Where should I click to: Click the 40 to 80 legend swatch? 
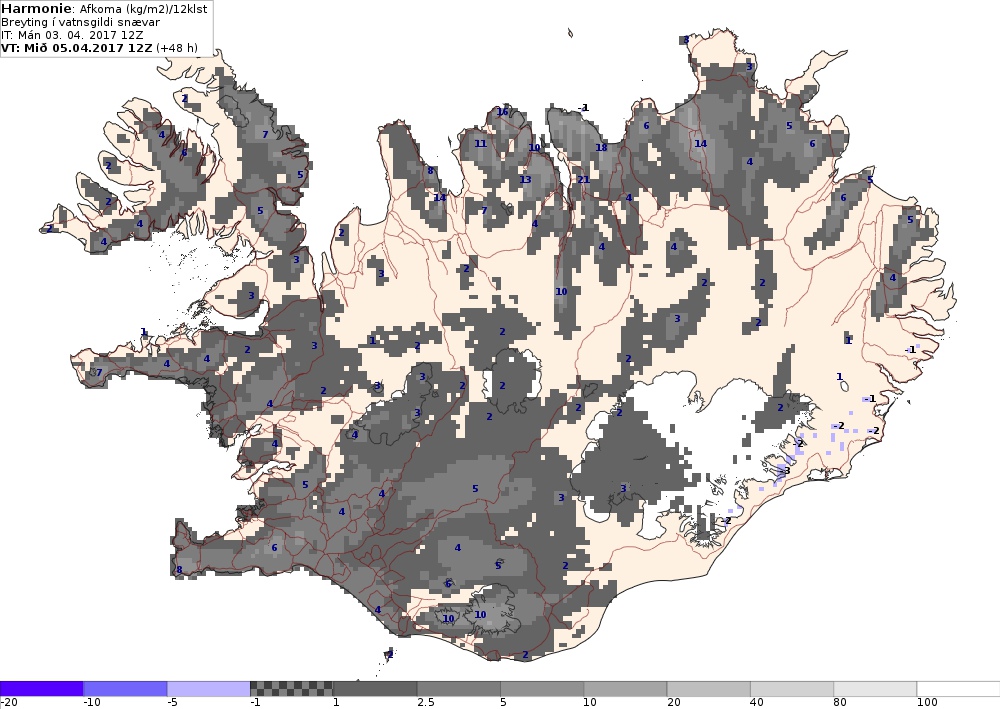point(792,689)
